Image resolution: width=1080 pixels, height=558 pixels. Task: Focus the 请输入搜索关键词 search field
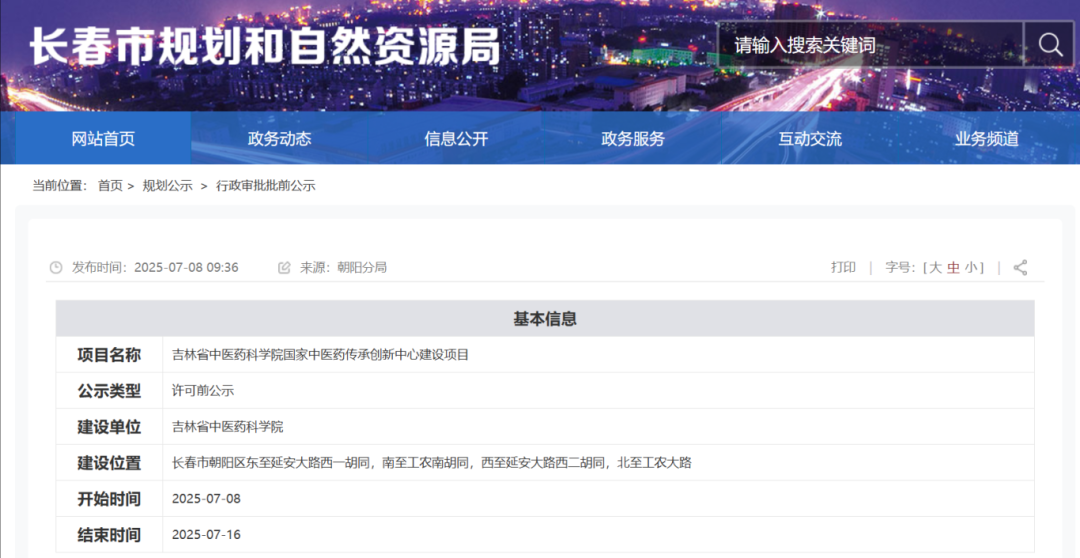click(x=871, y=45)
